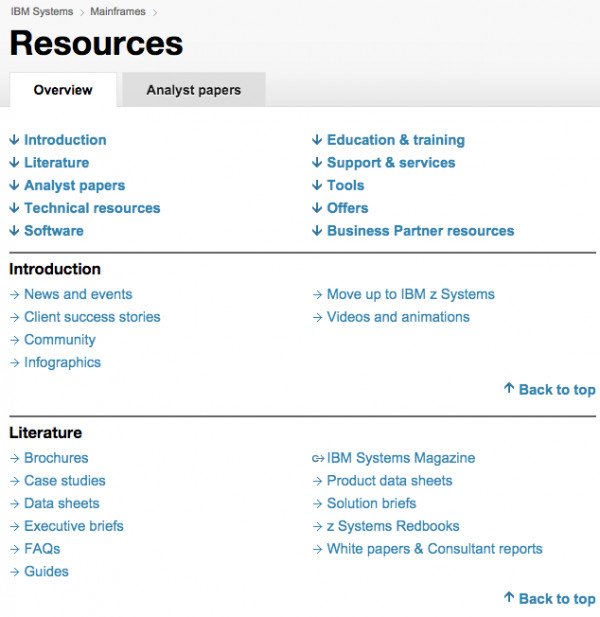Open the FAQs link
Viewport: 600px width, 617px height.
coord(42,549)
